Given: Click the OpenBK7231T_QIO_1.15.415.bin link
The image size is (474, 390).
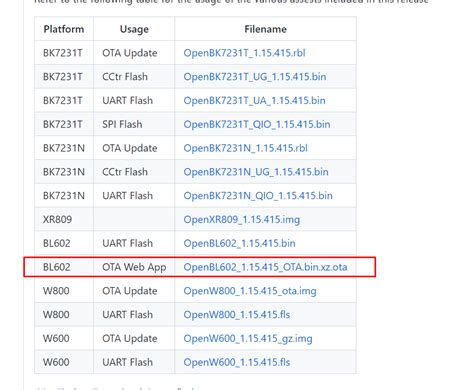Looking at the screenshot, I should pos(257,124).
